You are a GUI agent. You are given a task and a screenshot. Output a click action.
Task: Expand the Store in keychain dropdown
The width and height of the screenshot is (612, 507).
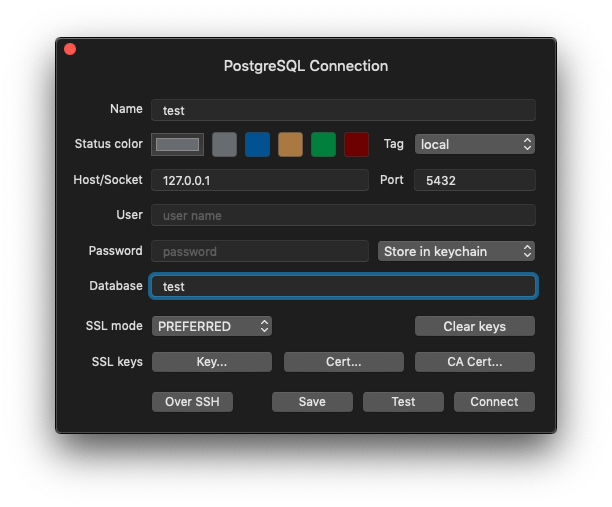tap(456, 251)
